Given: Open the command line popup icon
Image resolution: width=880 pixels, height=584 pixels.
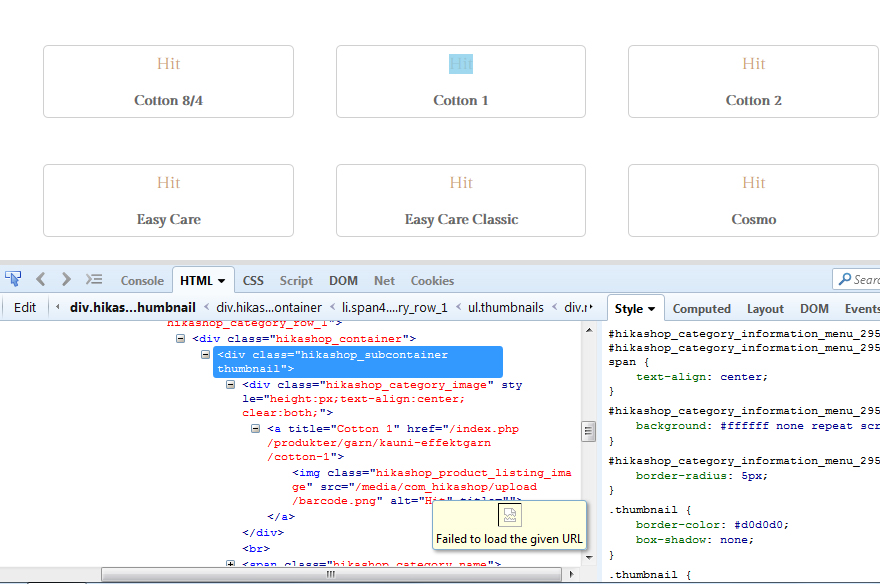Looking at the screenshot, I should pyautogui.click(x=94, y=279).
